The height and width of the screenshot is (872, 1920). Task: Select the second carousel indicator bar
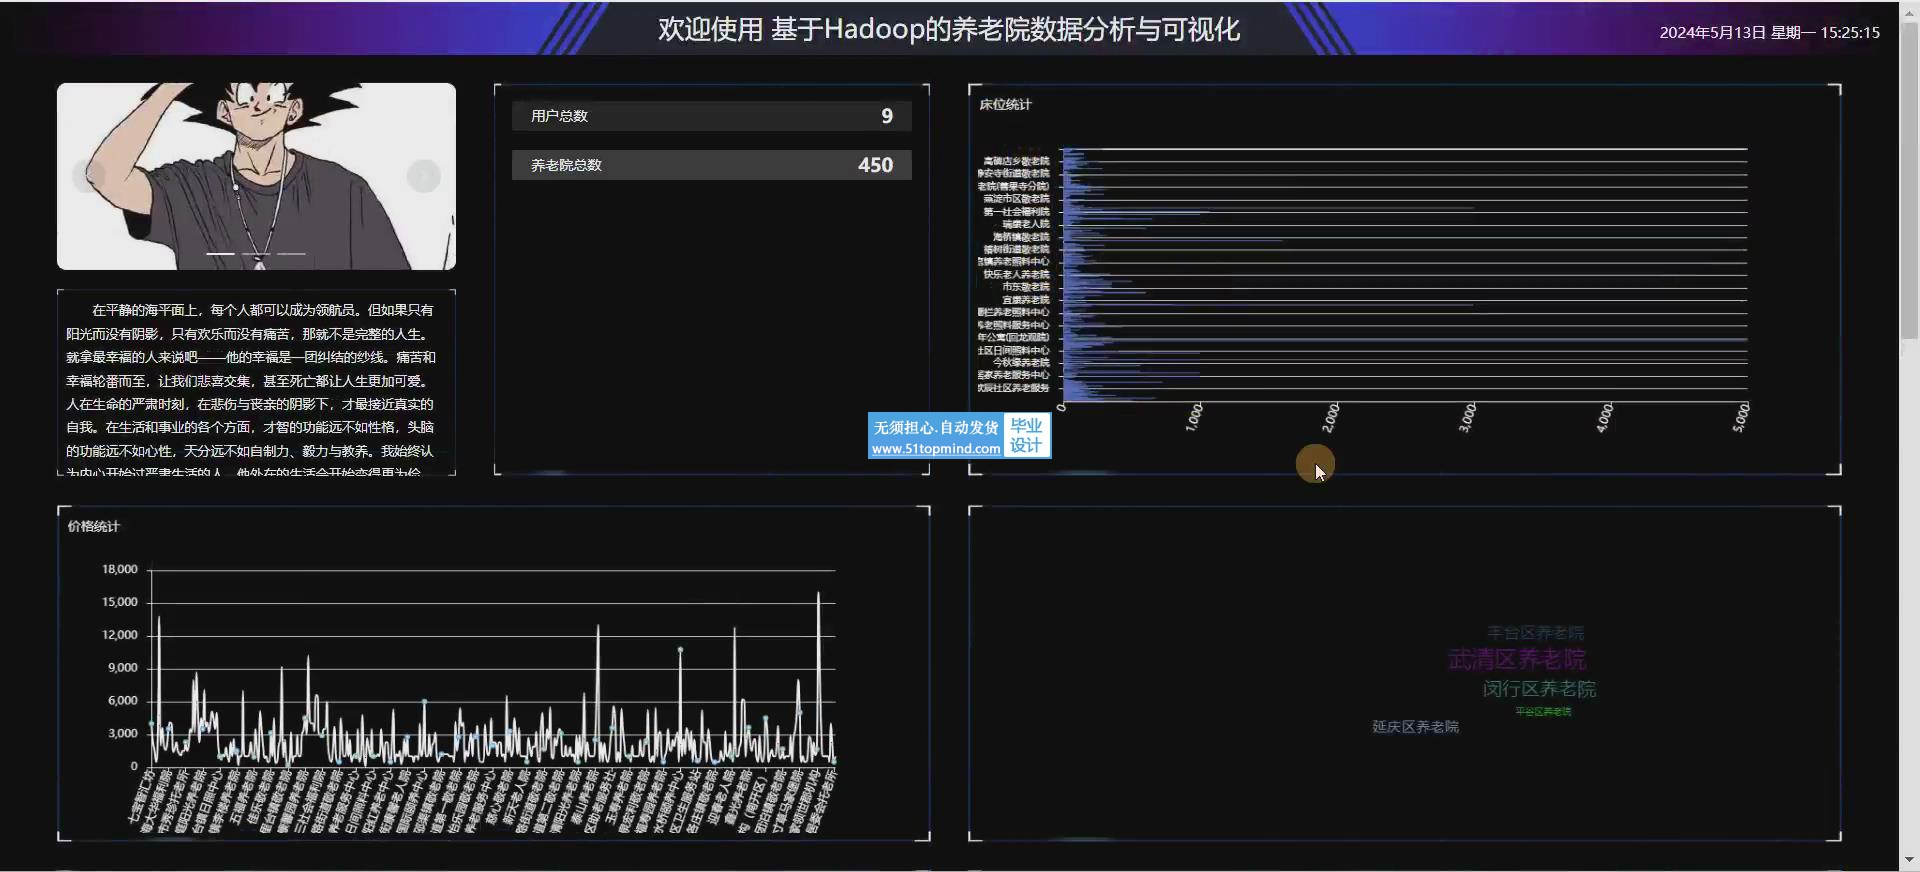256,254
